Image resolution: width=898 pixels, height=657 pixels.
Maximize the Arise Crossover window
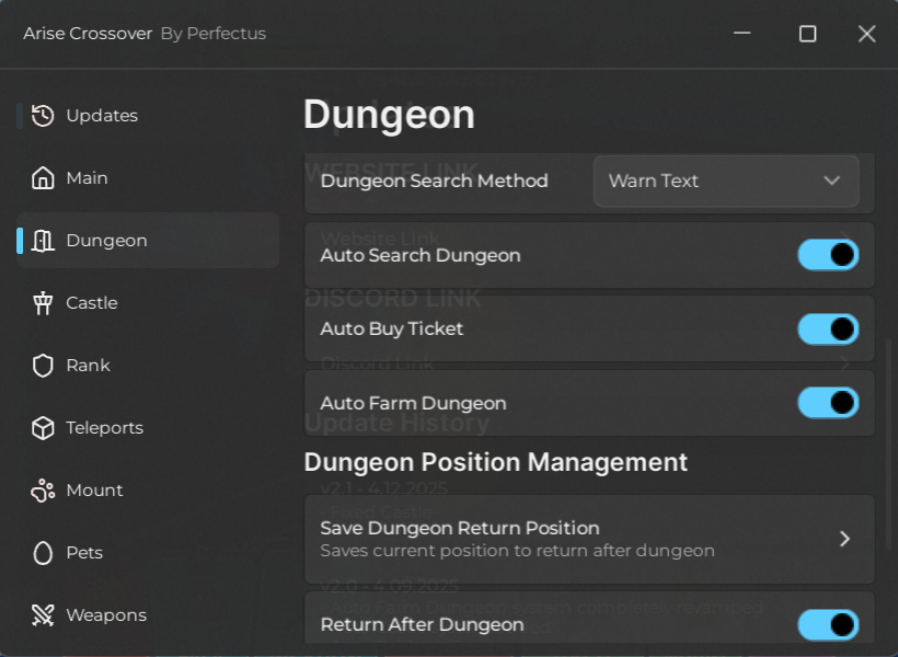(808, 34)
